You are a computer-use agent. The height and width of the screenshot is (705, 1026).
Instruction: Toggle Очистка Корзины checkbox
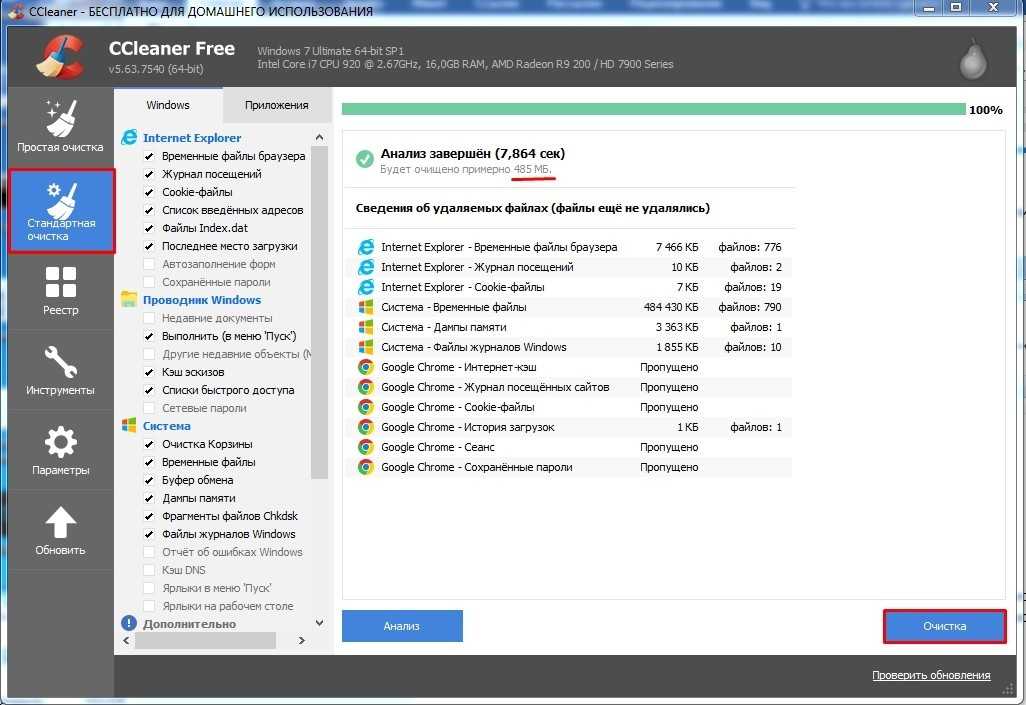point(149,445)
